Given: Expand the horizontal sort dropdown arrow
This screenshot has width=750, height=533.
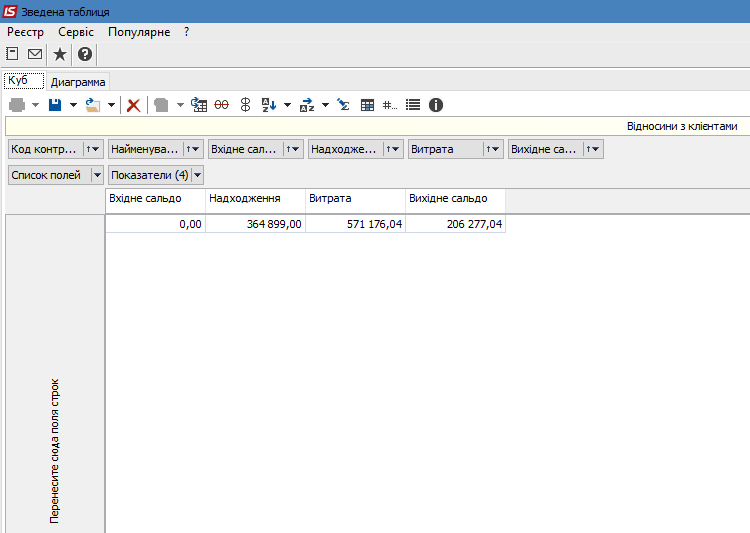Looking at the screenshot, I should [x=325, y=105].
